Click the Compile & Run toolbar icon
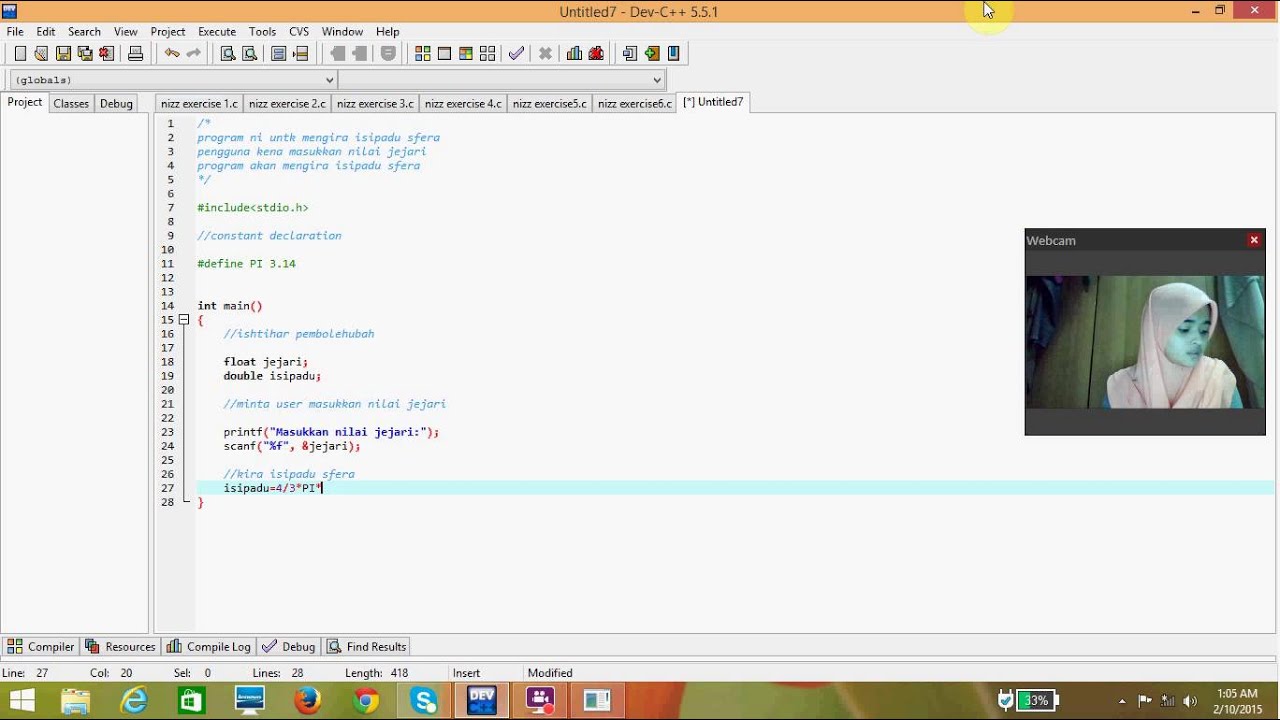1280x720 pixels. tap(466, 54)
